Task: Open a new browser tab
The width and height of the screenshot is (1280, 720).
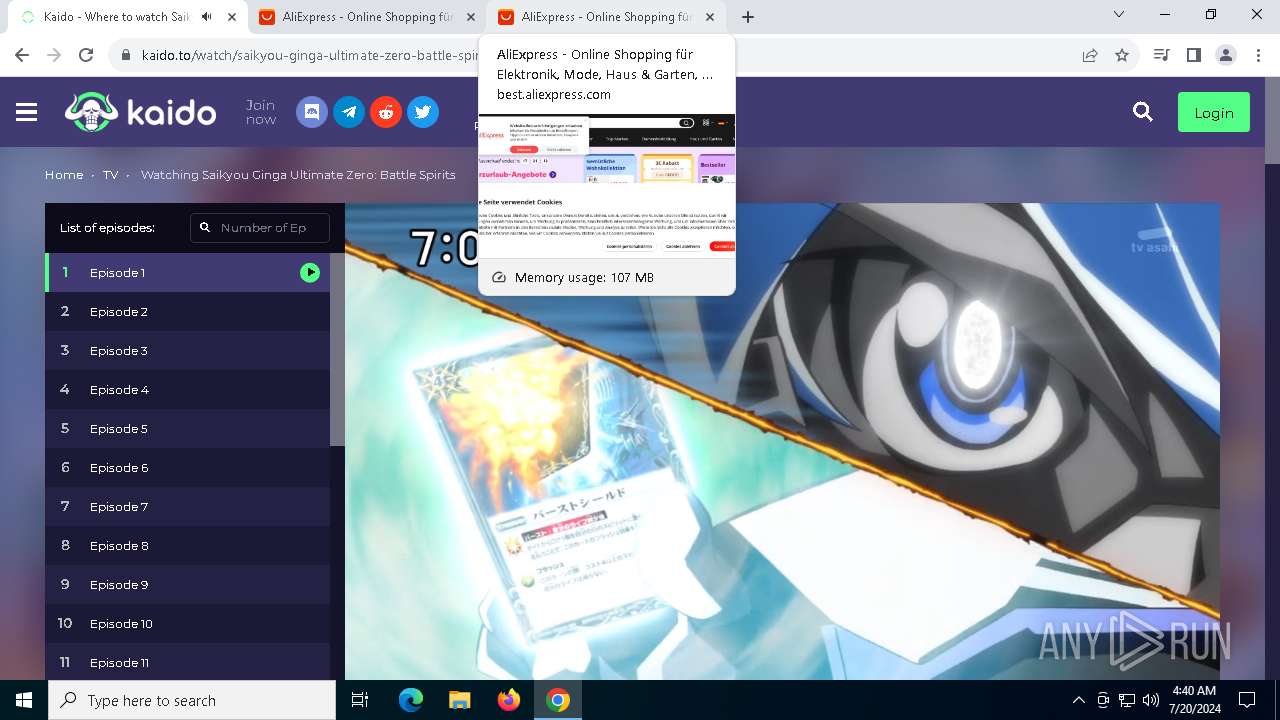Action: point(748,17)
